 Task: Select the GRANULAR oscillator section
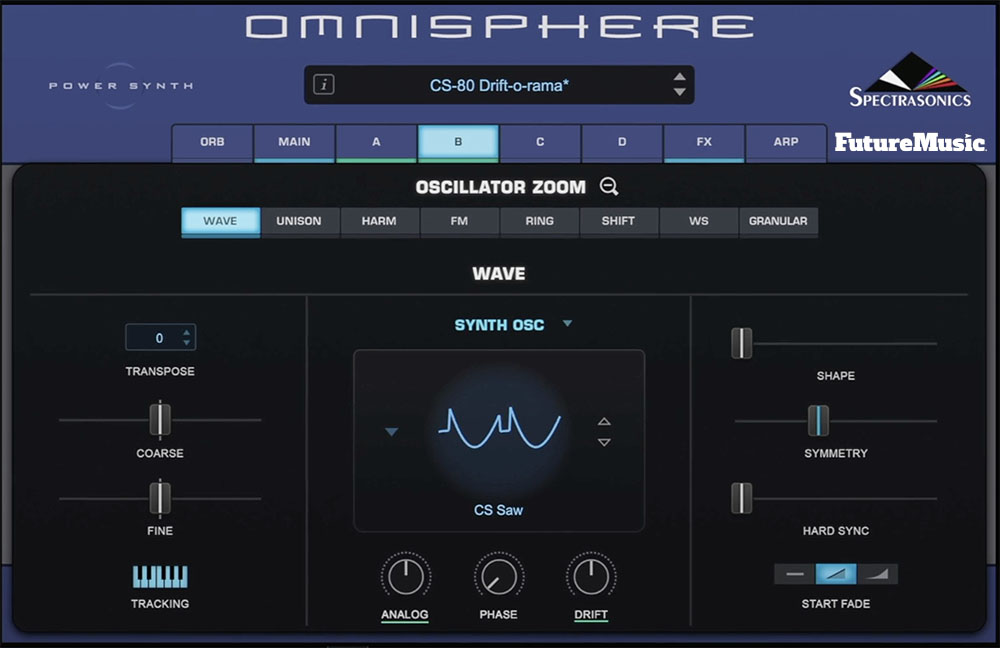pos(778,221)
